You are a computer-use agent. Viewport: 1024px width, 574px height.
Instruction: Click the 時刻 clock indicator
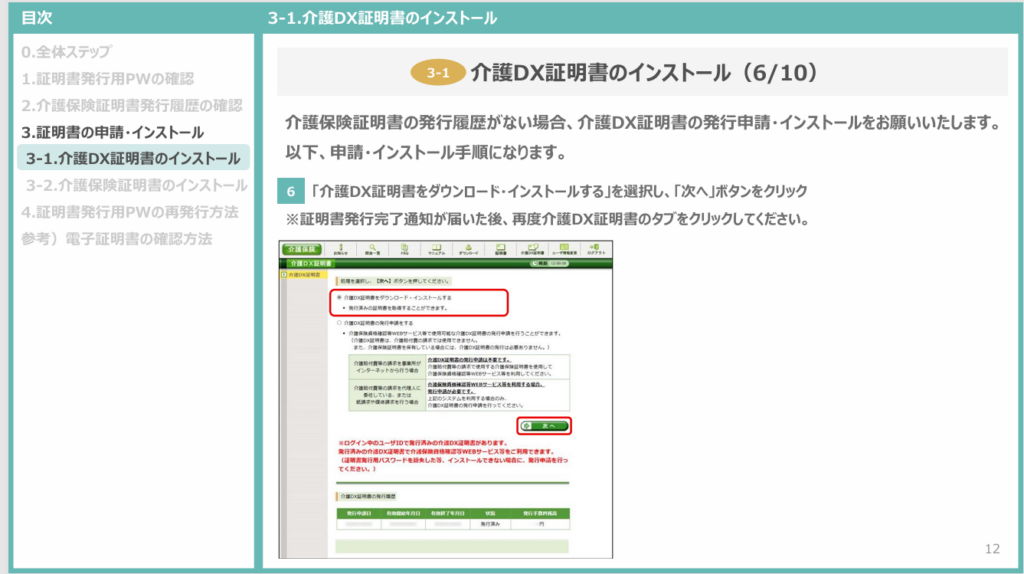point(549,263)
